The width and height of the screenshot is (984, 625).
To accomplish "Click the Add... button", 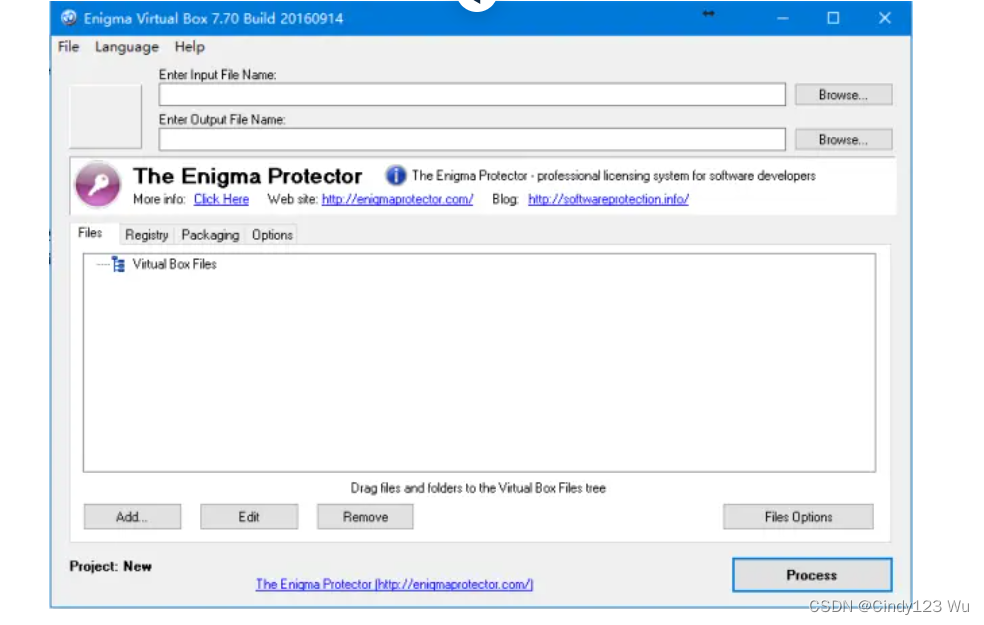I will [x=132, y=516].
